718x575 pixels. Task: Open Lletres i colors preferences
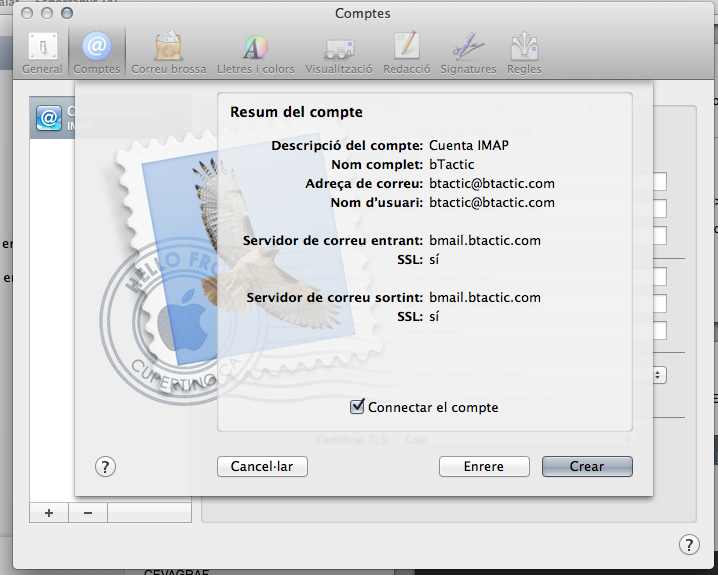pyautogui.click(x=256, y=53)
